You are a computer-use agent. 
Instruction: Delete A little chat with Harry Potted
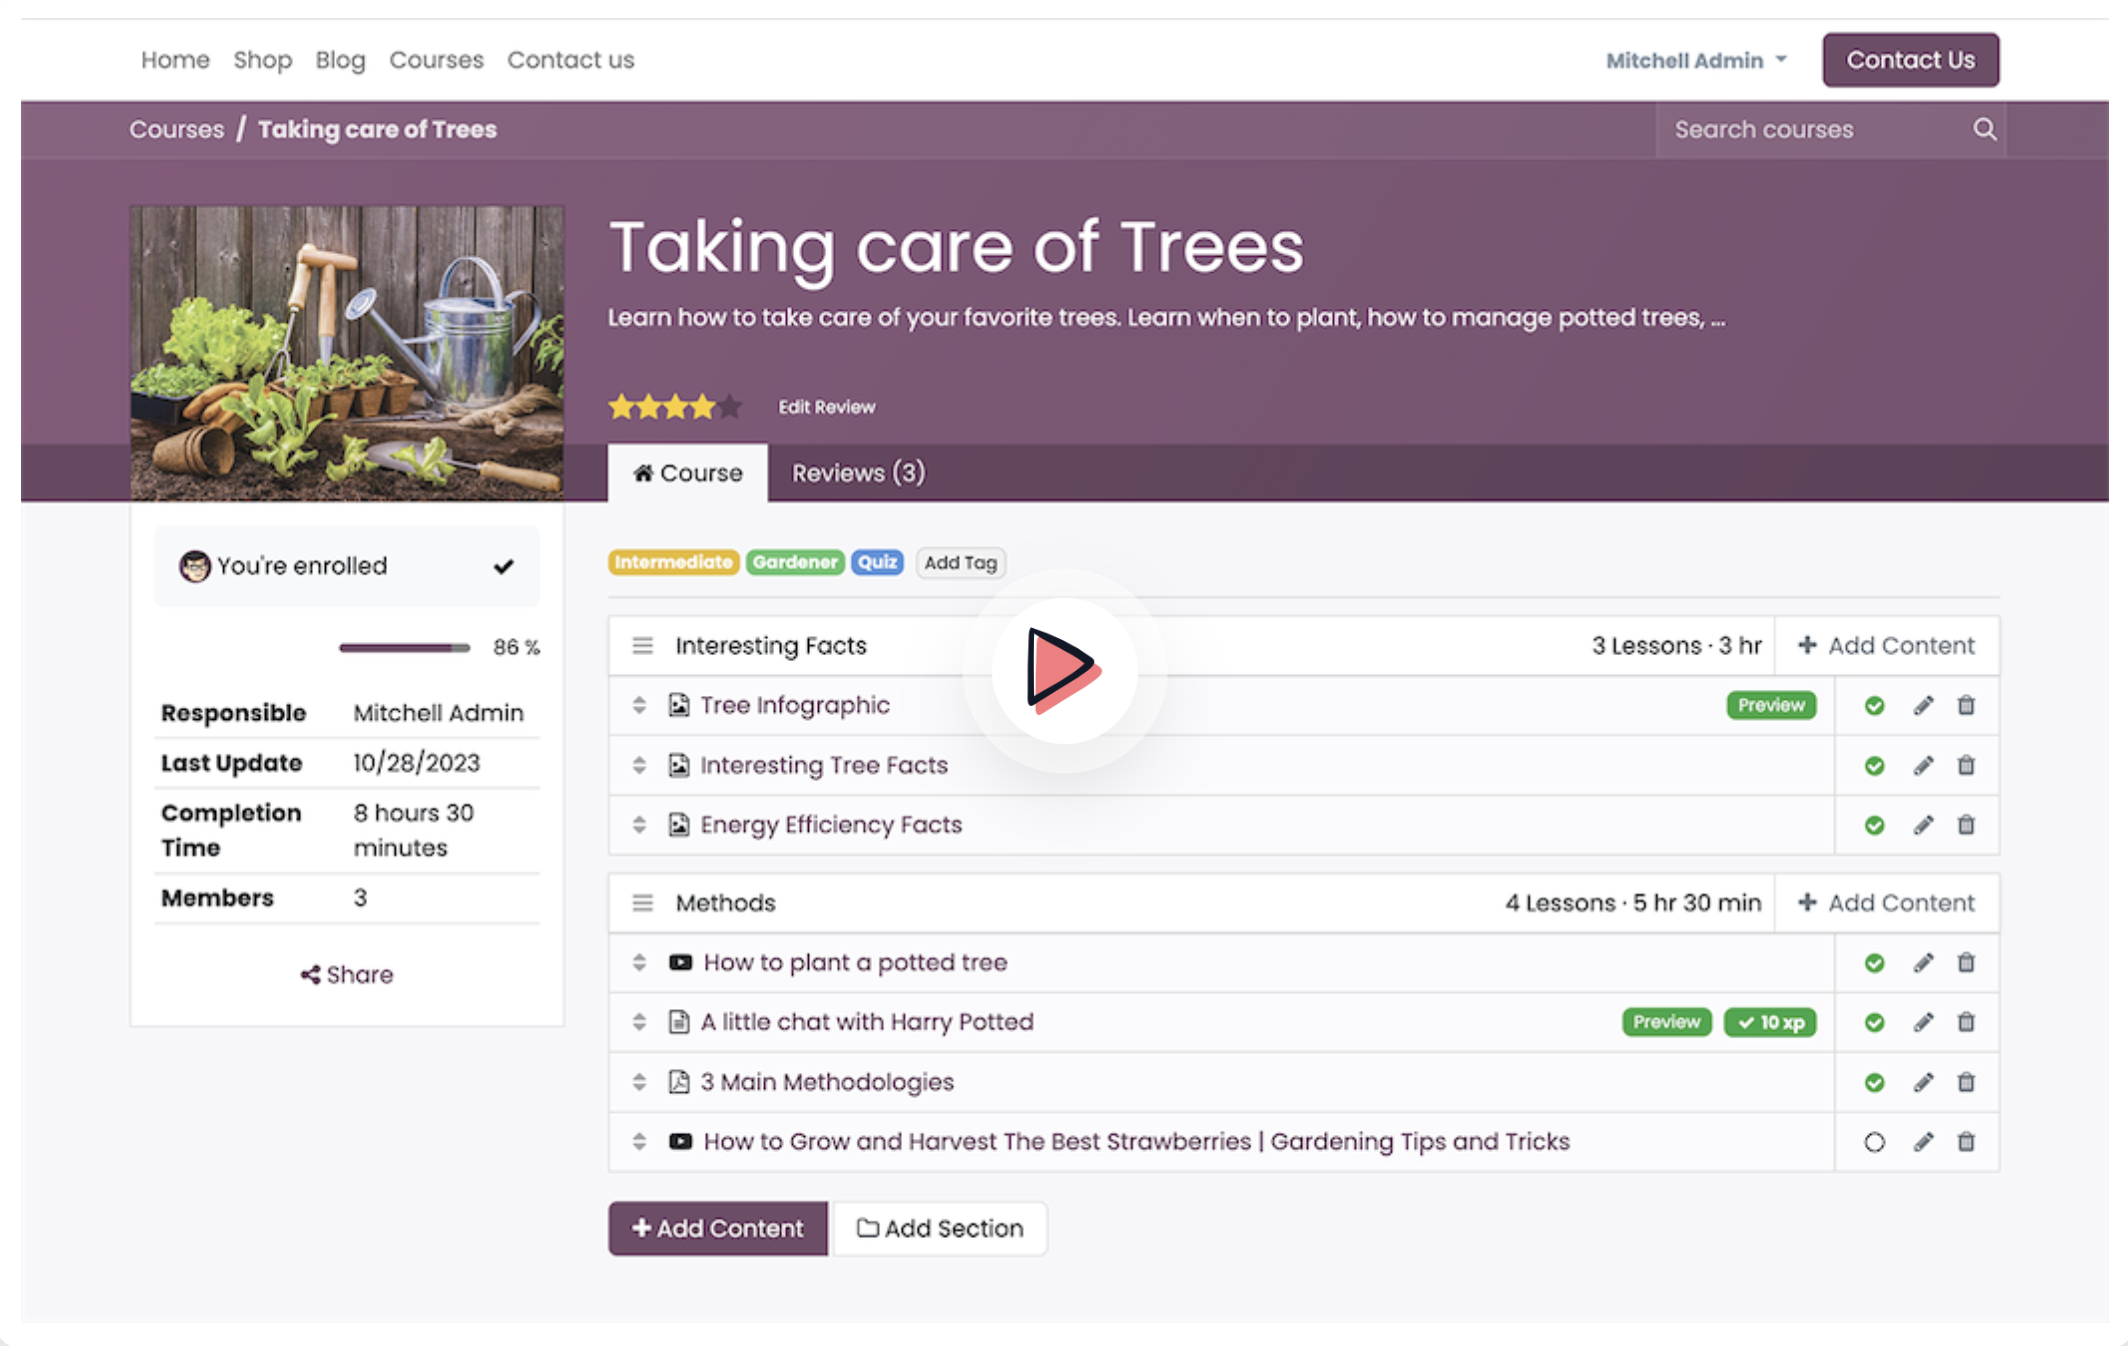(x=1966, y=1022)
